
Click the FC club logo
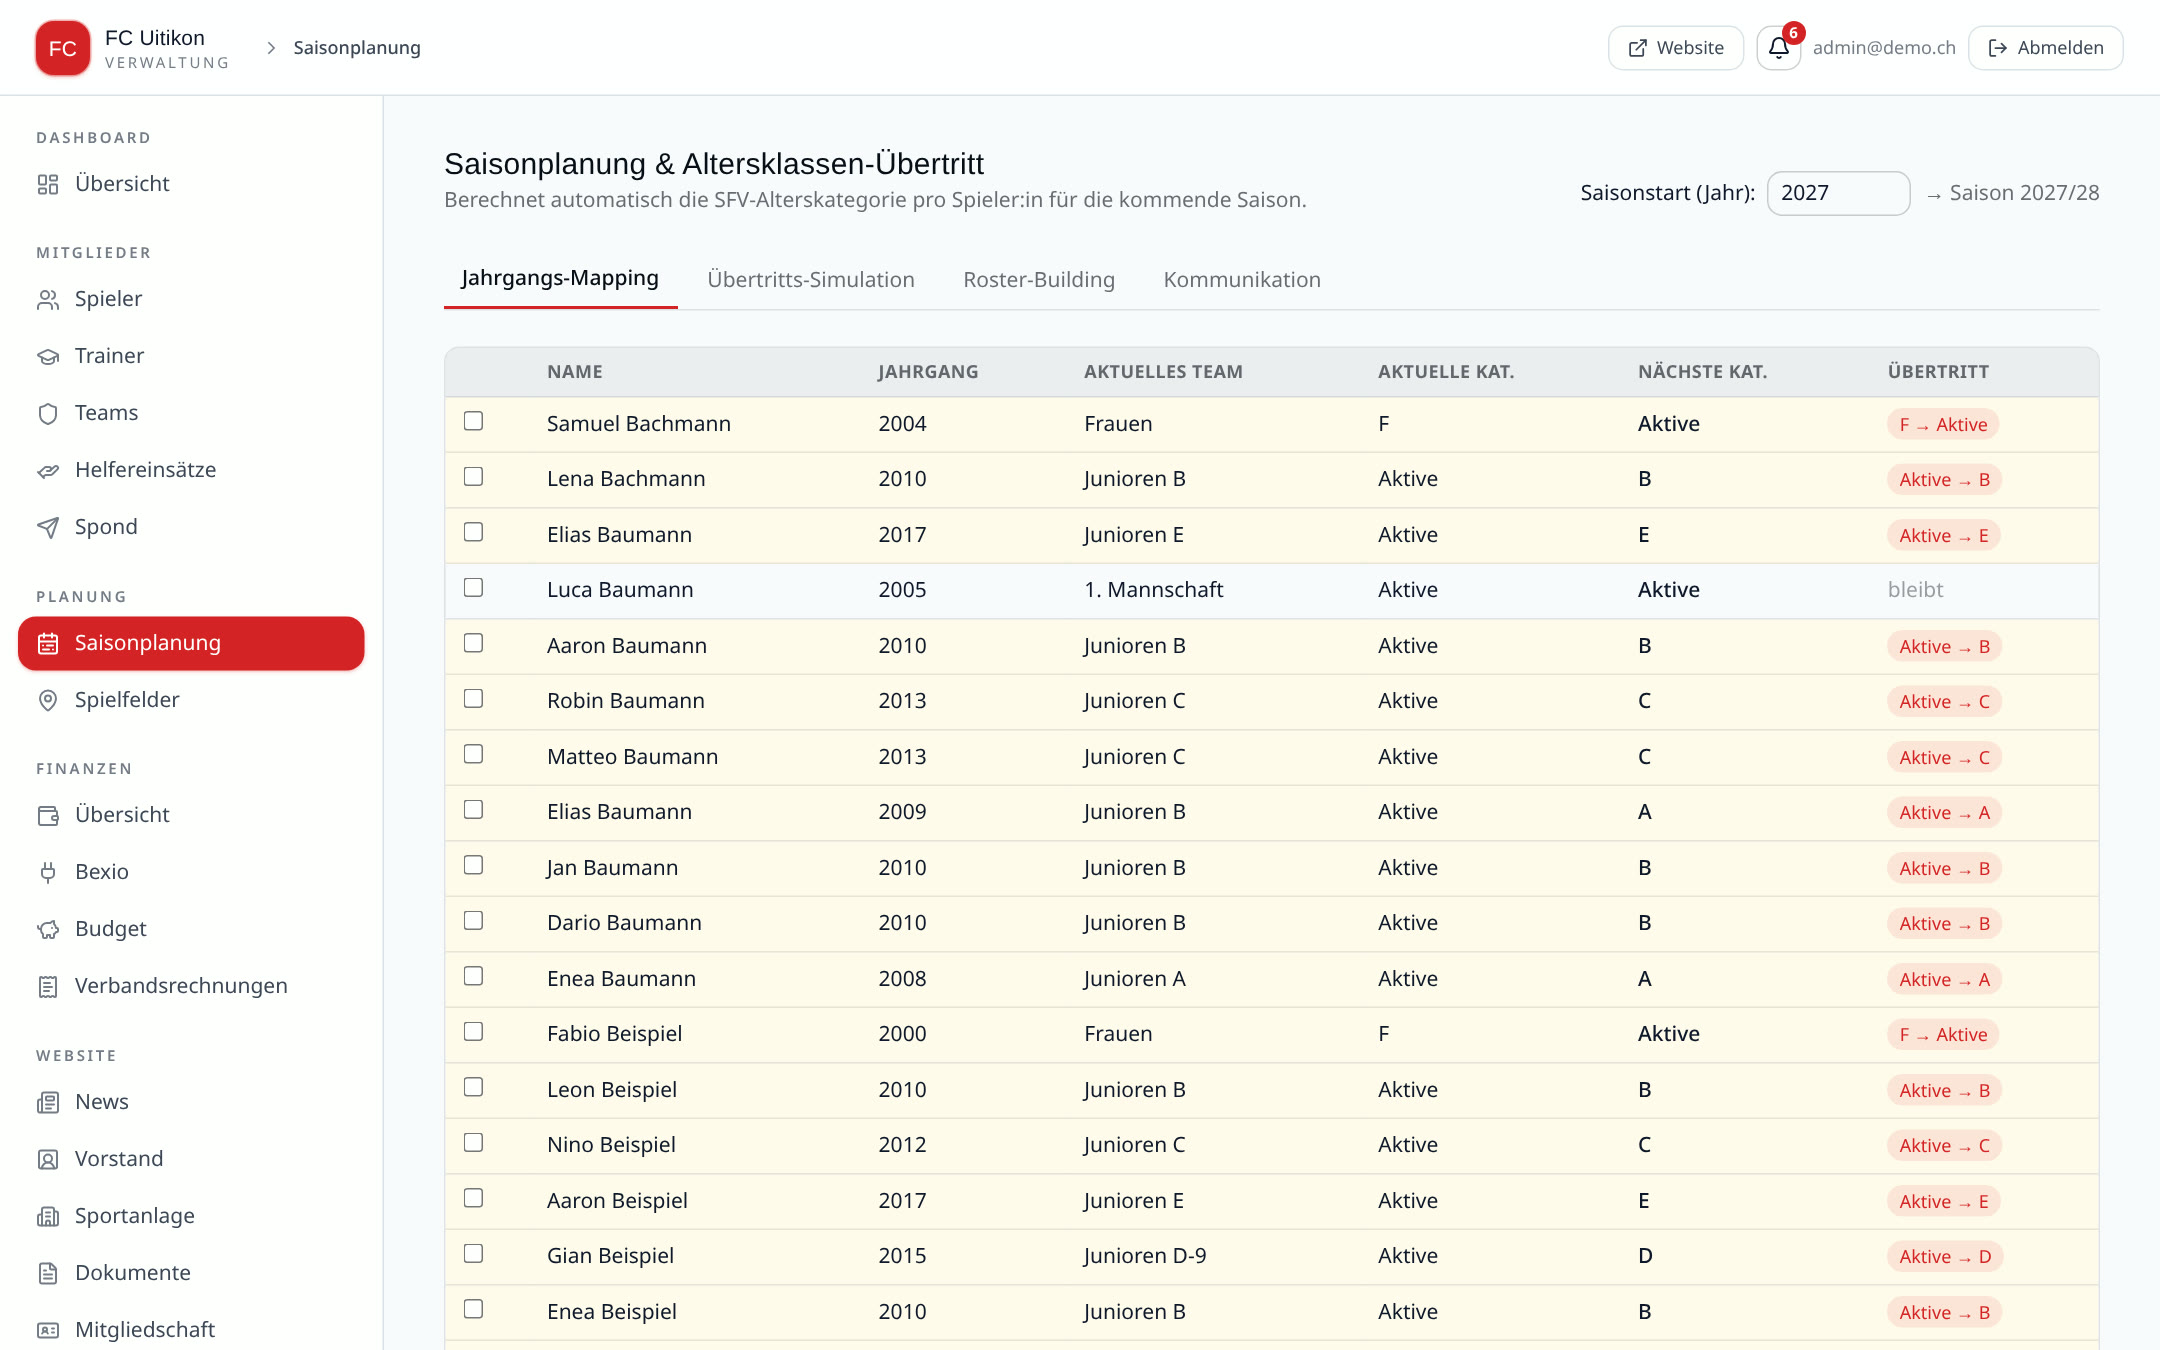(x=62, y=48)
